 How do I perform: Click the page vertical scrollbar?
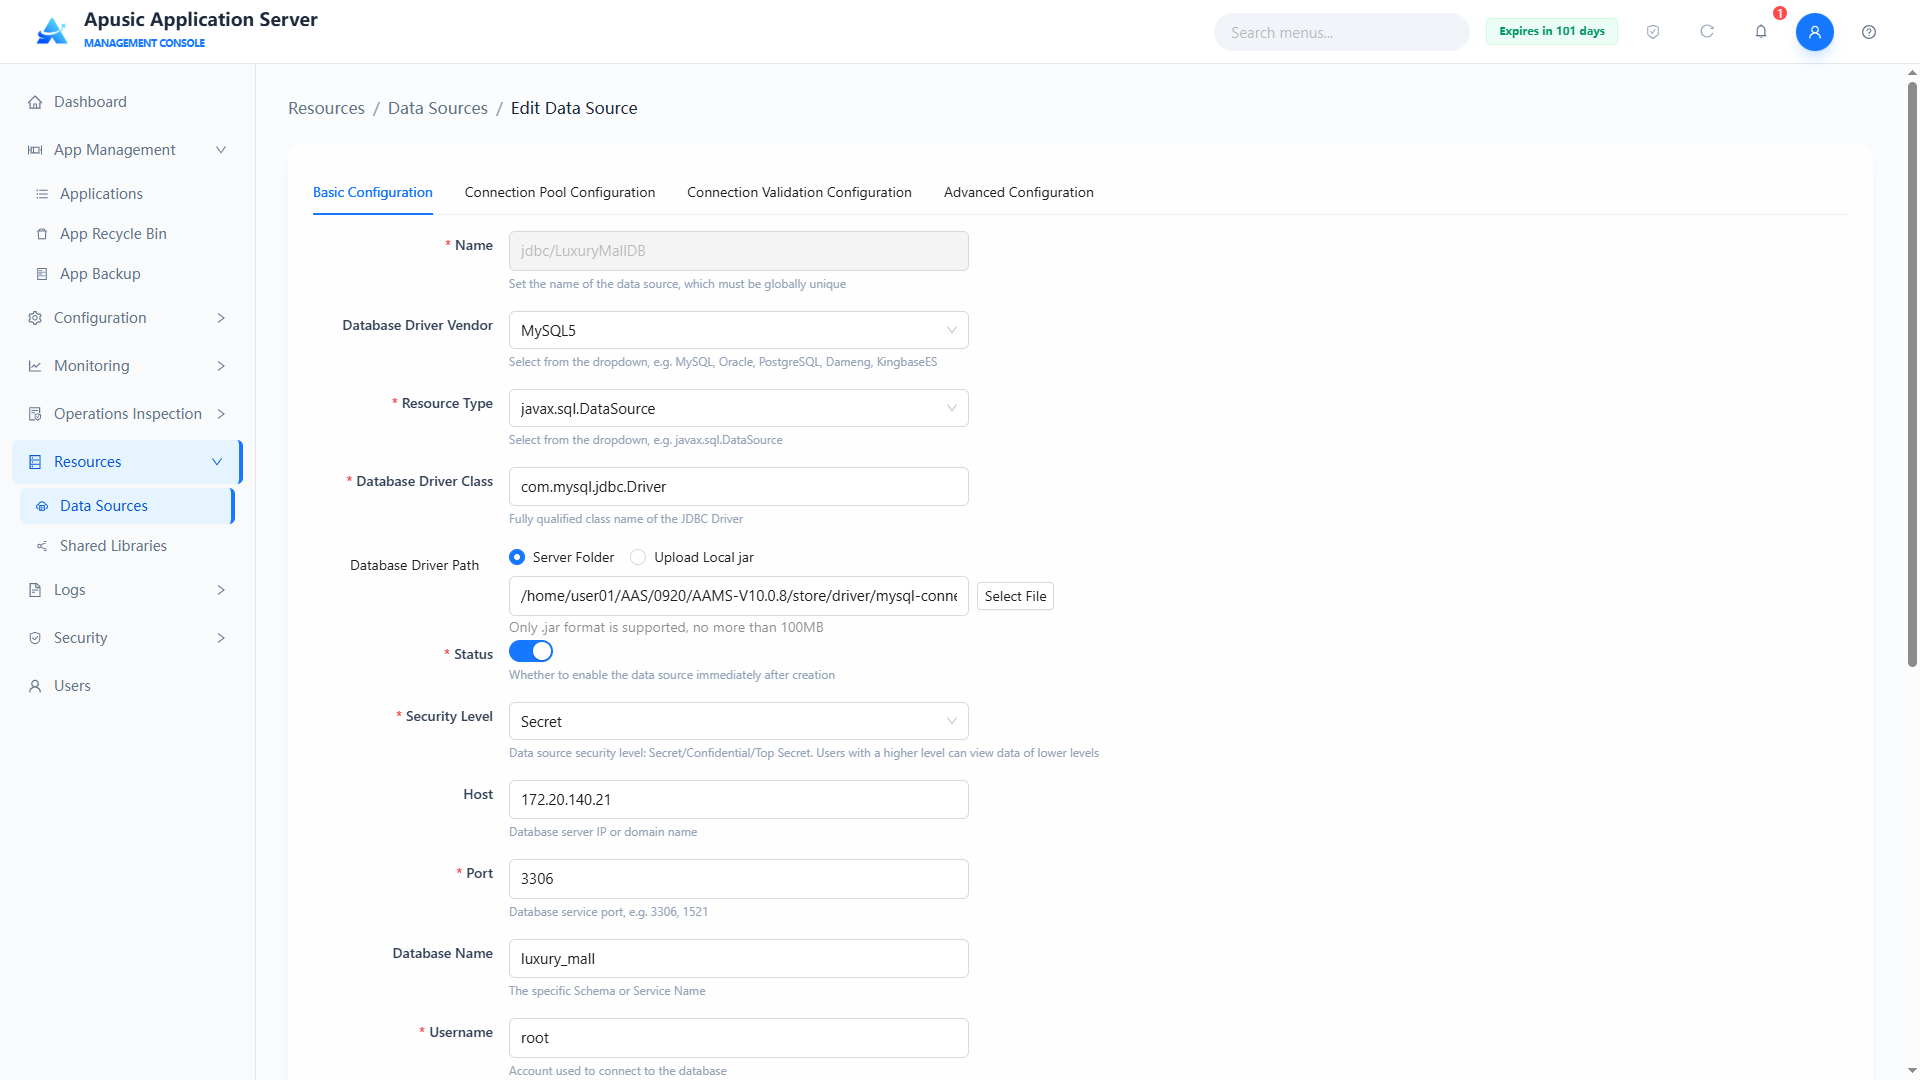click(1912, 375)
